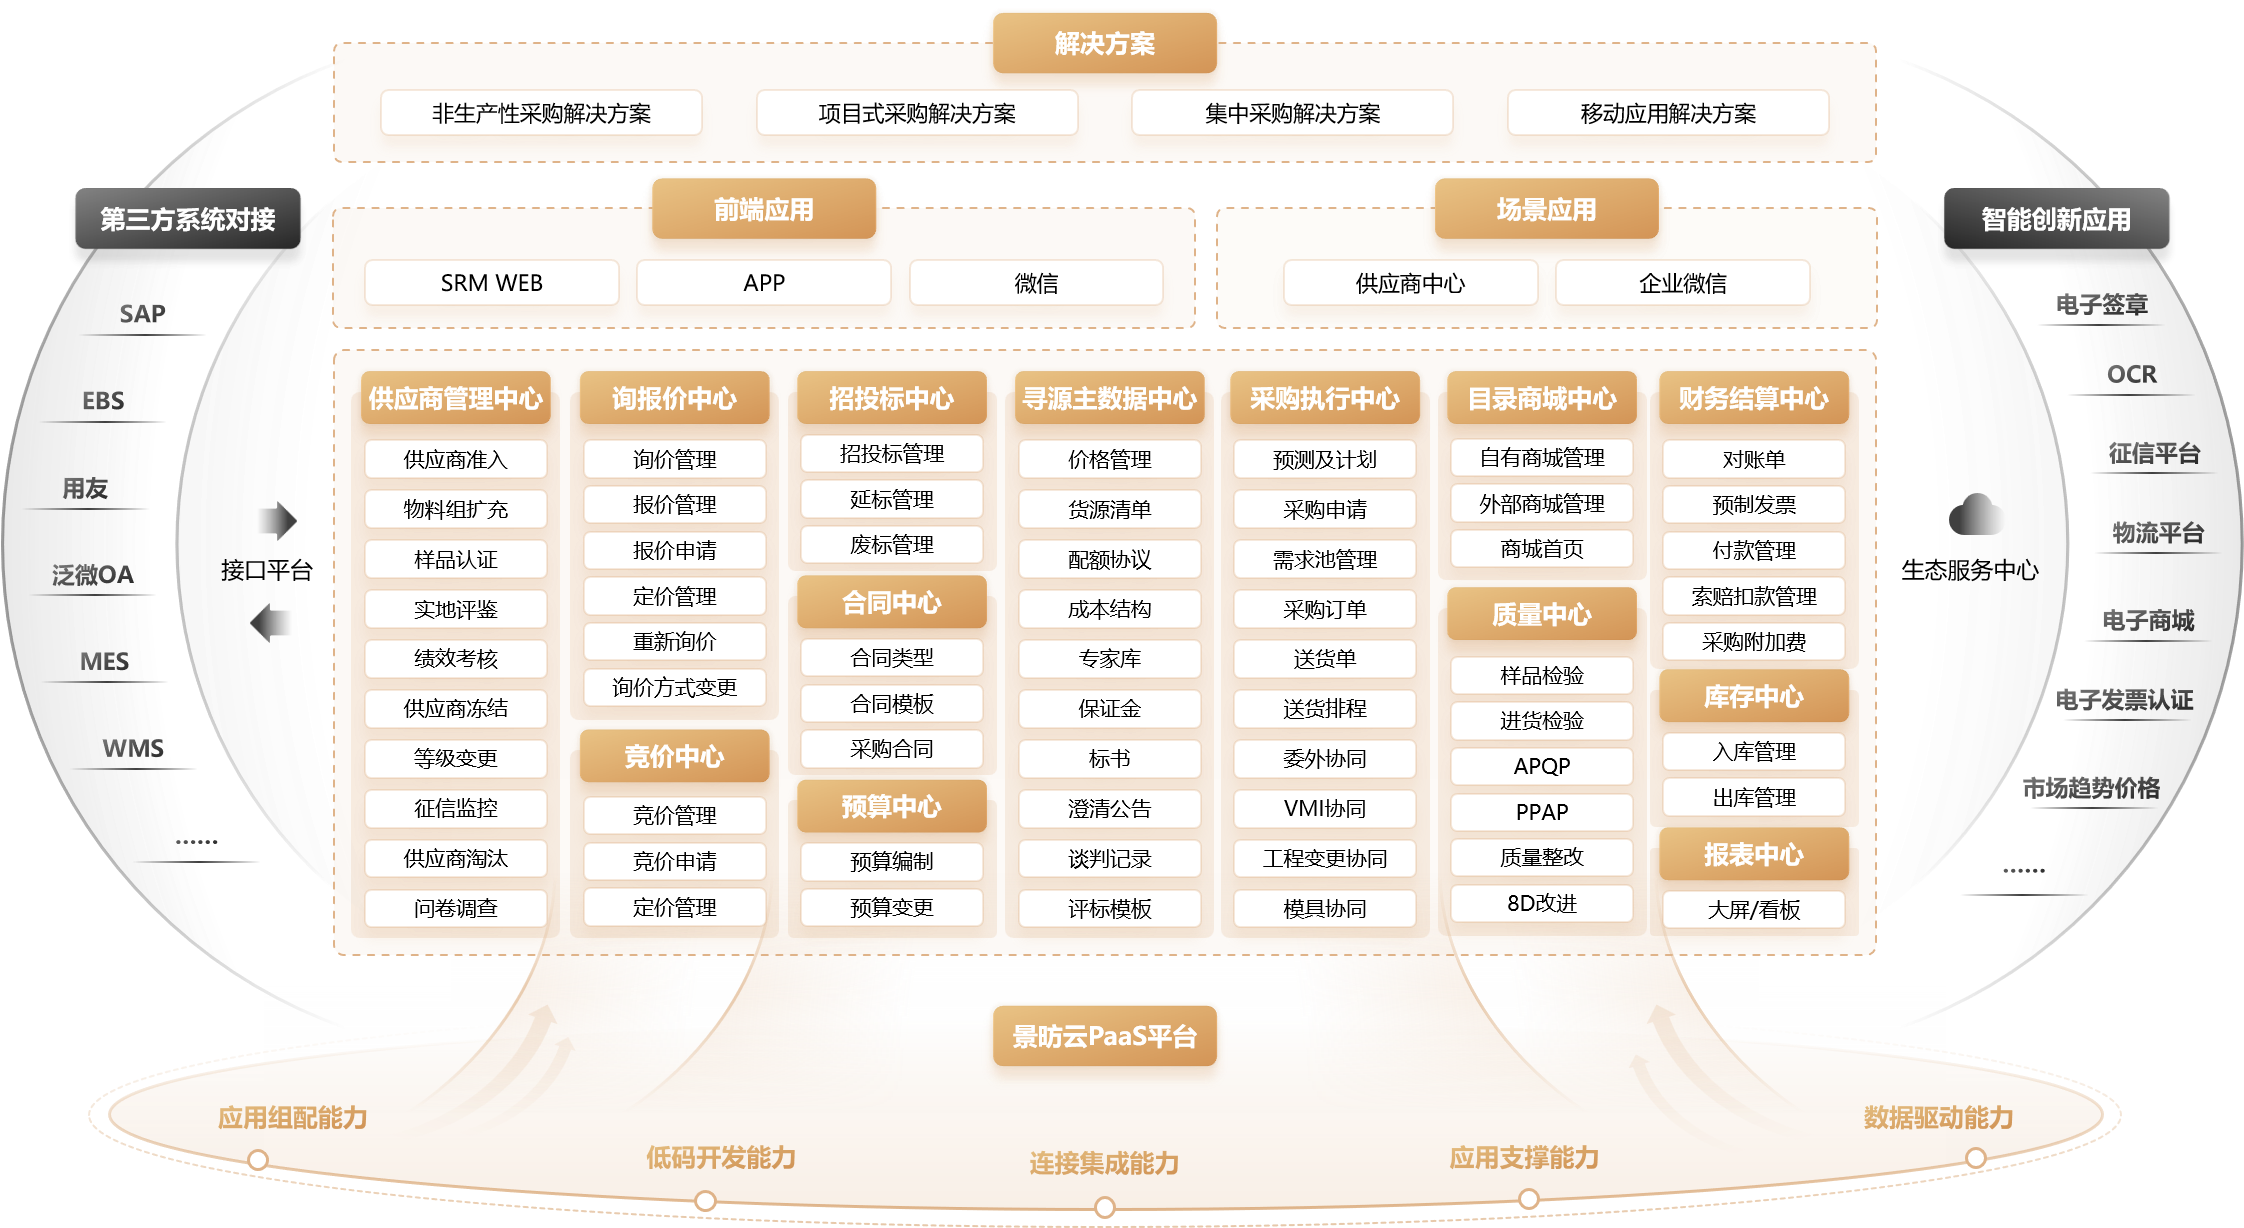Click the circle marker under 应用组配能力
The image size is (2244, 1228).
click(258, 1160)
